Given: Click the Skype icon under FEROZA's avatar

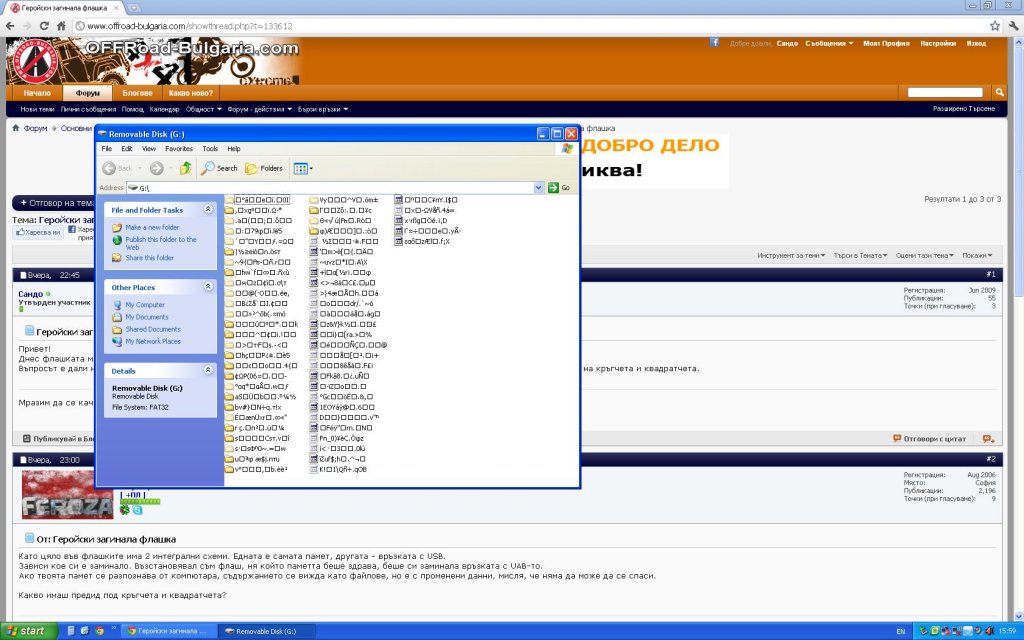Looking at the screenshot, I should [x=138, y=510].
